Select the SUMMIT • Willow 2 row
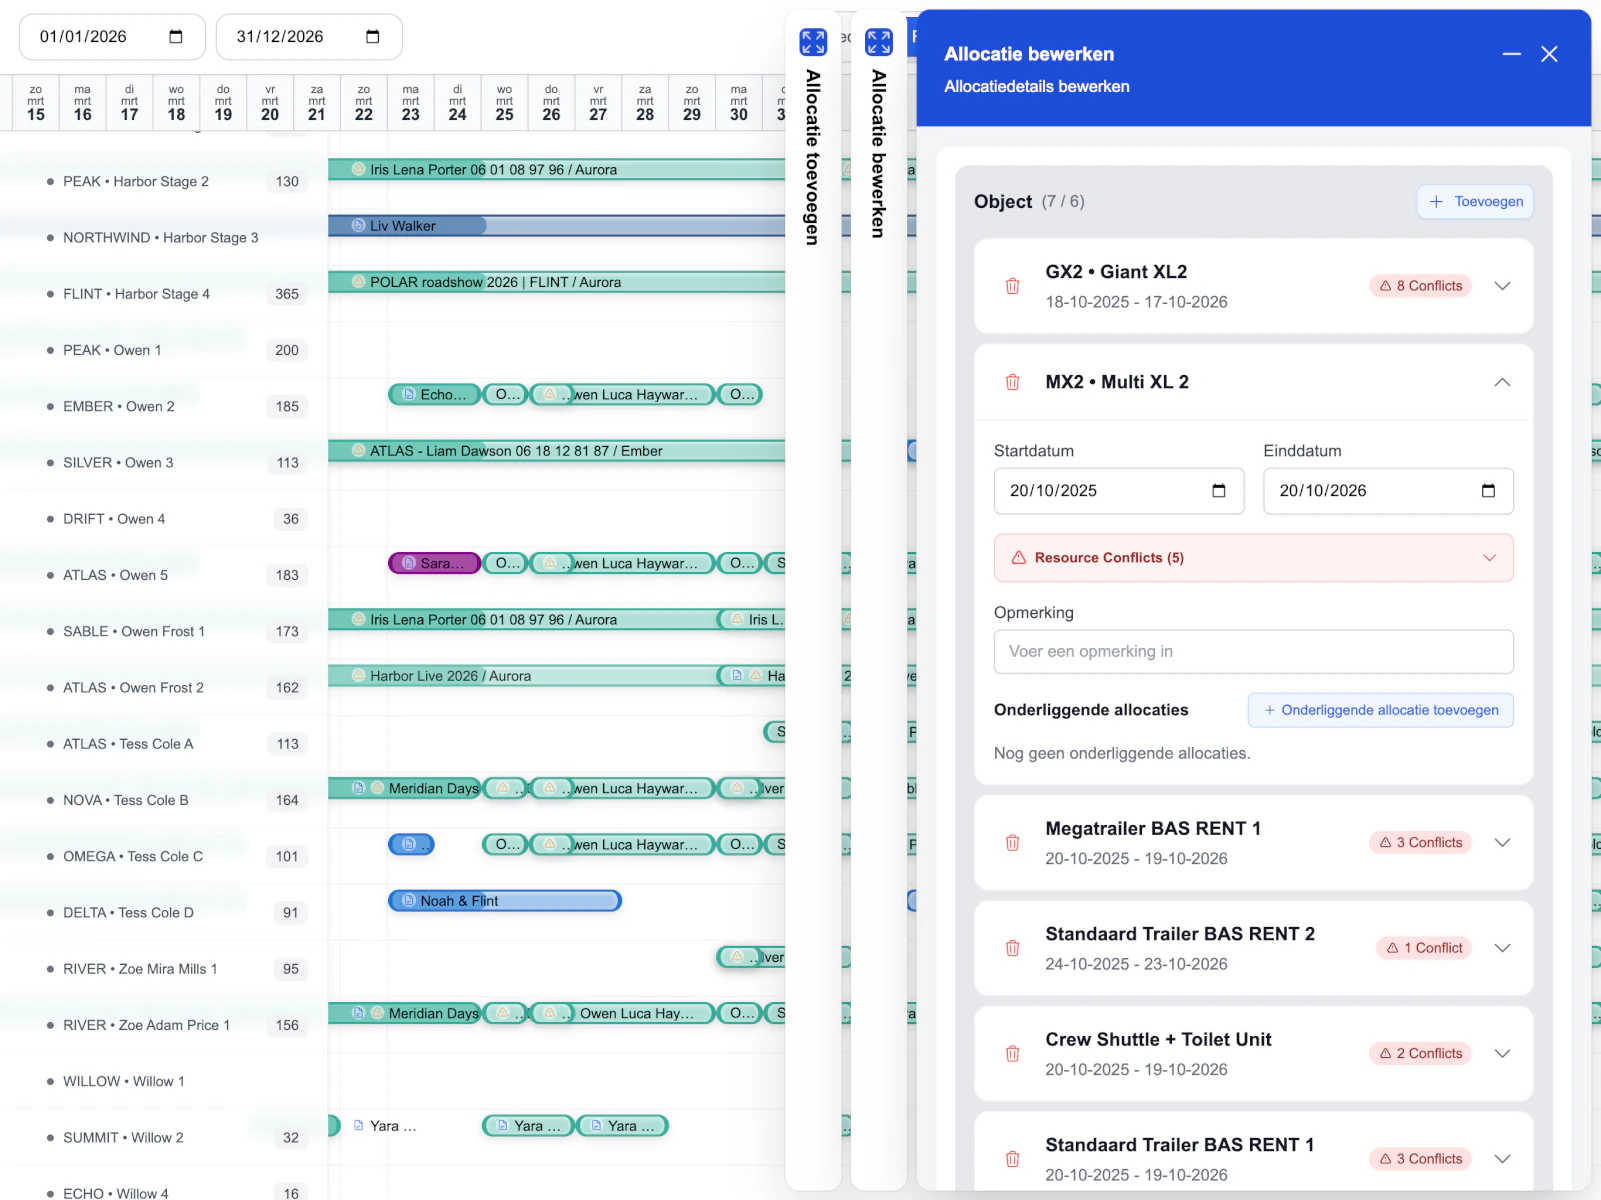1601x1200 pixels. (164, 1138)
